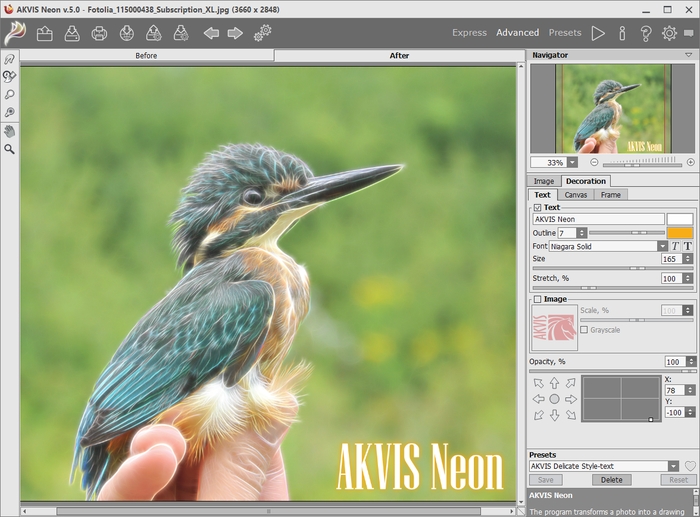Move text position right arrow

(571, 399)
